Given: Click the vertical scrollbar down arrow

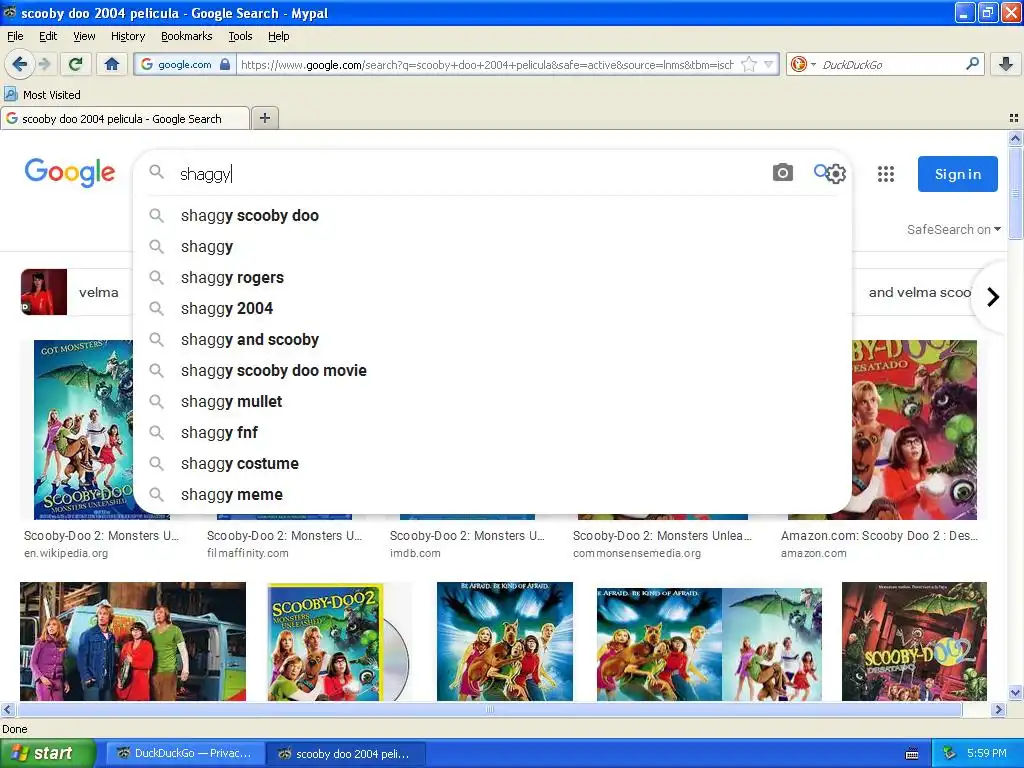Looking at the screenshot, I should pos(1015,693).
